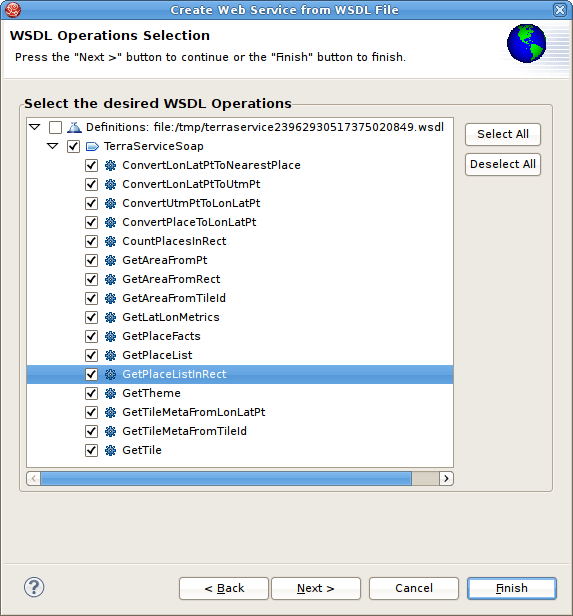Screen dimensions: 573x616
Task: Click the gear icon beside GetPlaceFacts
Action: [110, 336]
